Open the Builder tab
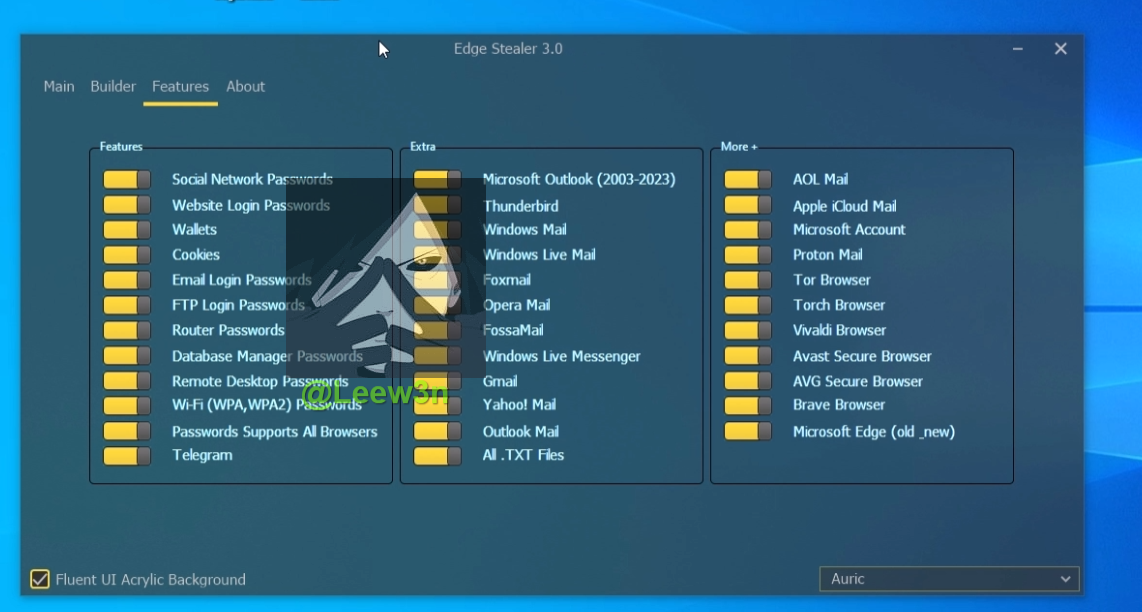This screenshot has height=612, width=1142. click(113, 87)
